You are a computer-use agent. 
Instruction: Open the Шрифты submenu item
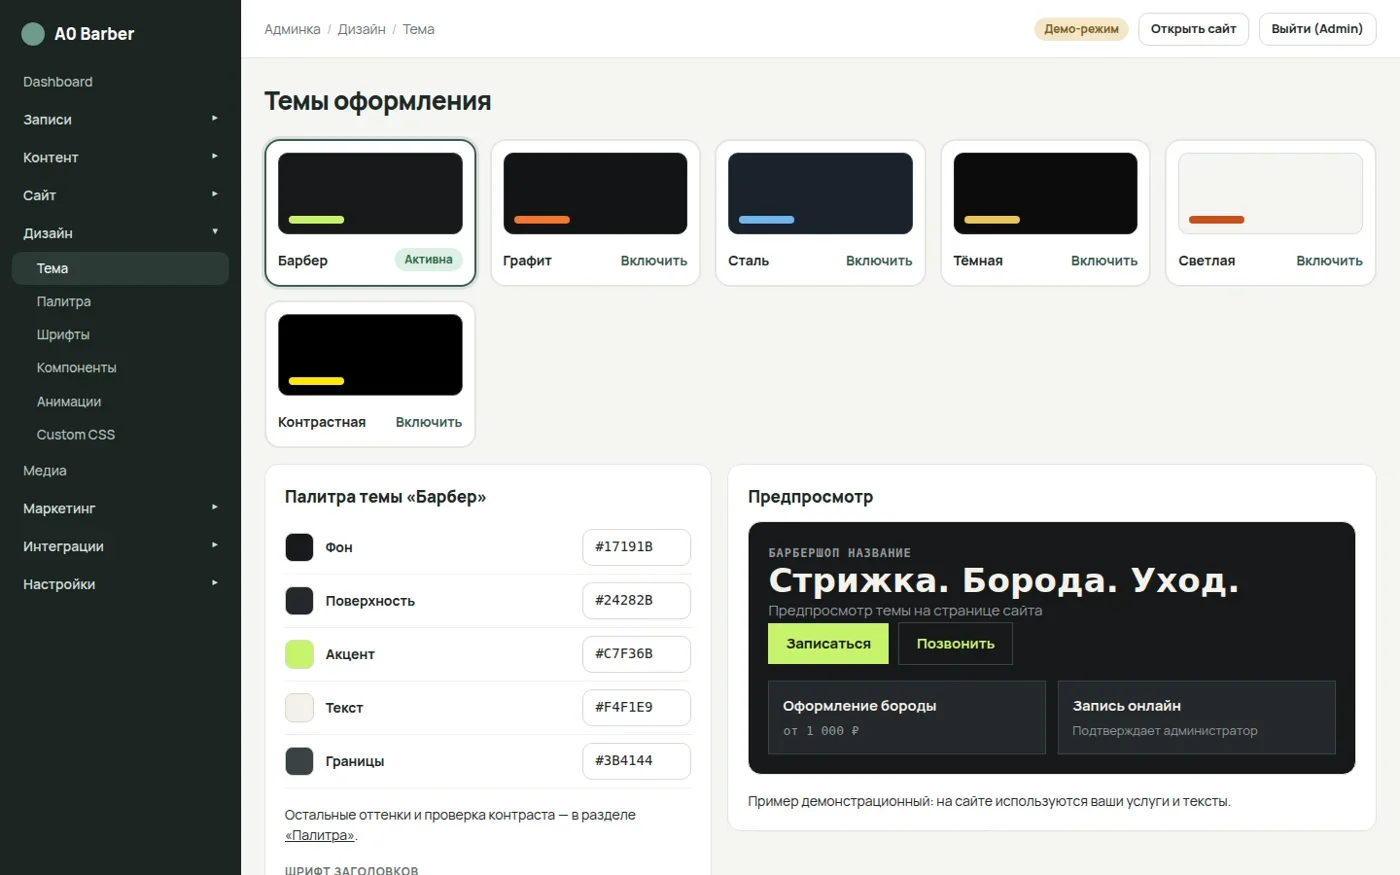120,334
